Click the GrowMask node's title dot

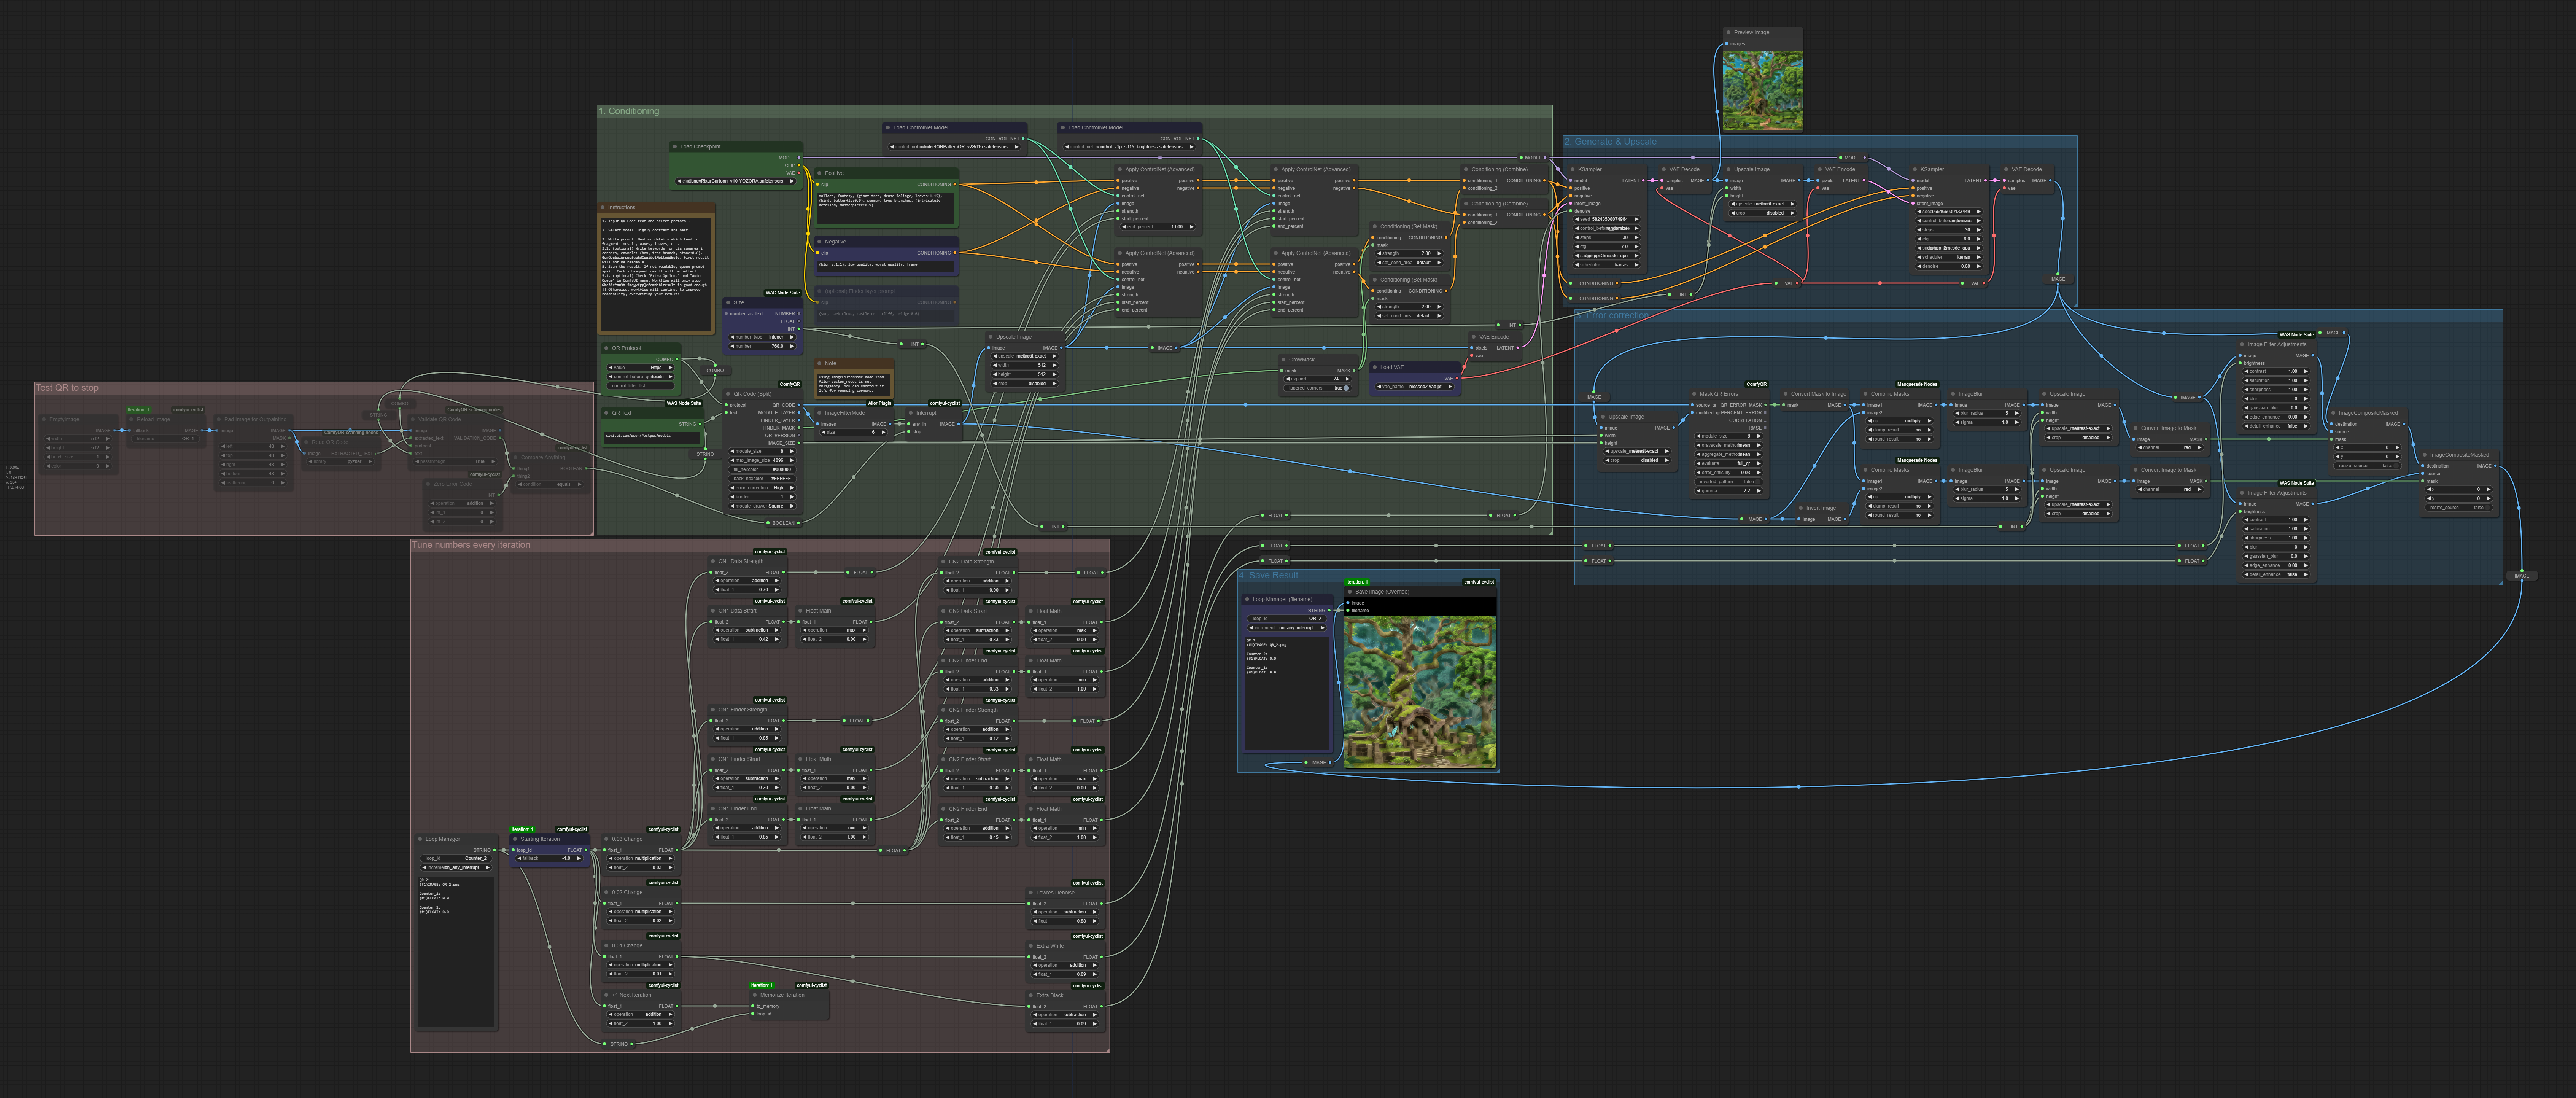coord(1284,359)
